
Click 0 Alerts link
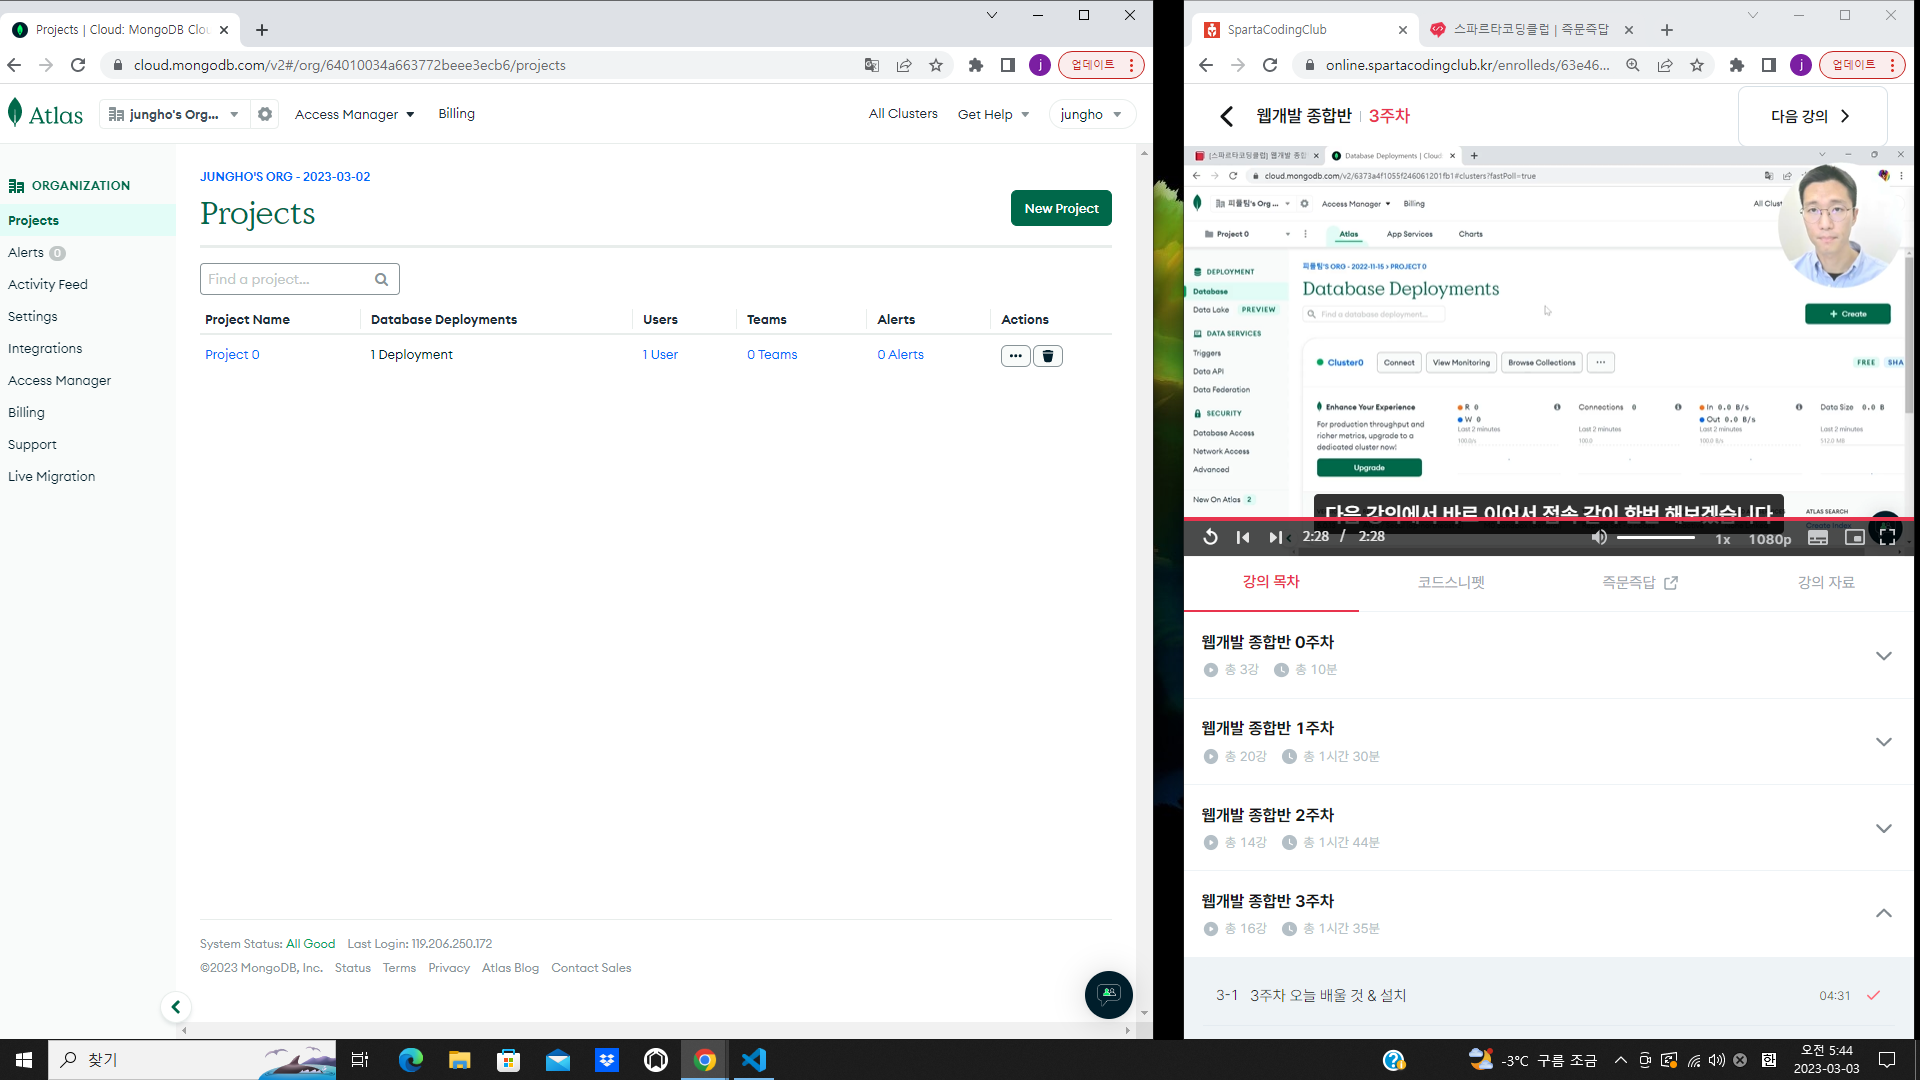pos(900,355)
